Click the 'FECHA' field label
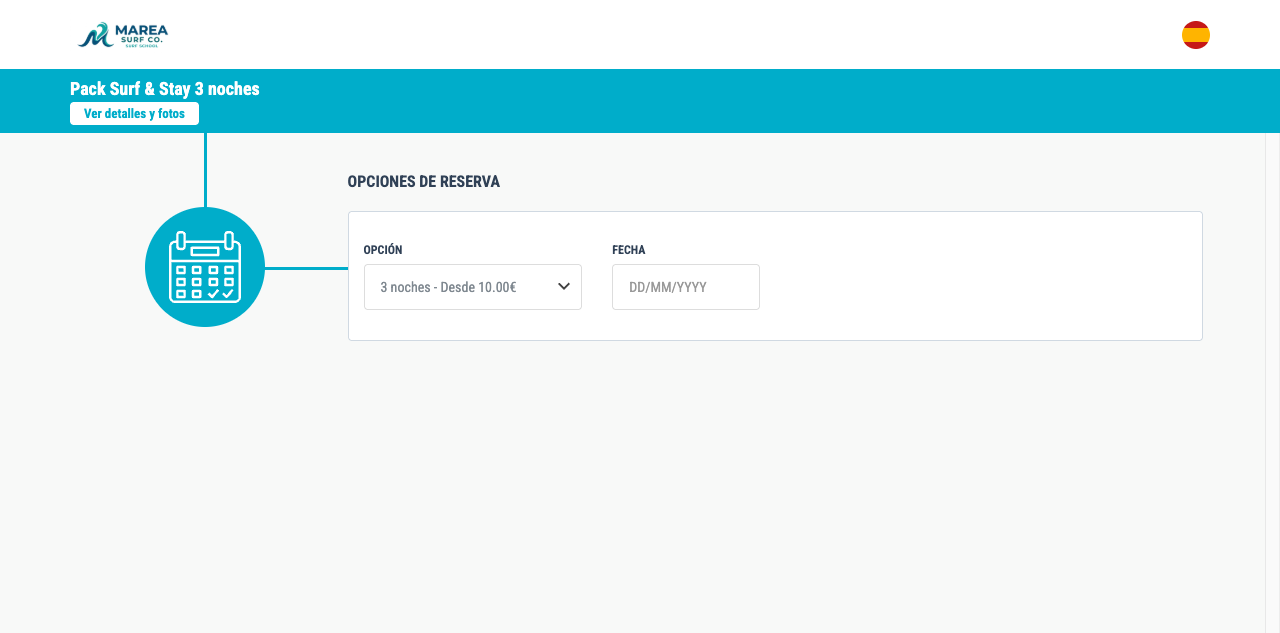This screenshot has height=633, width=1280. [x=629, y=250]
